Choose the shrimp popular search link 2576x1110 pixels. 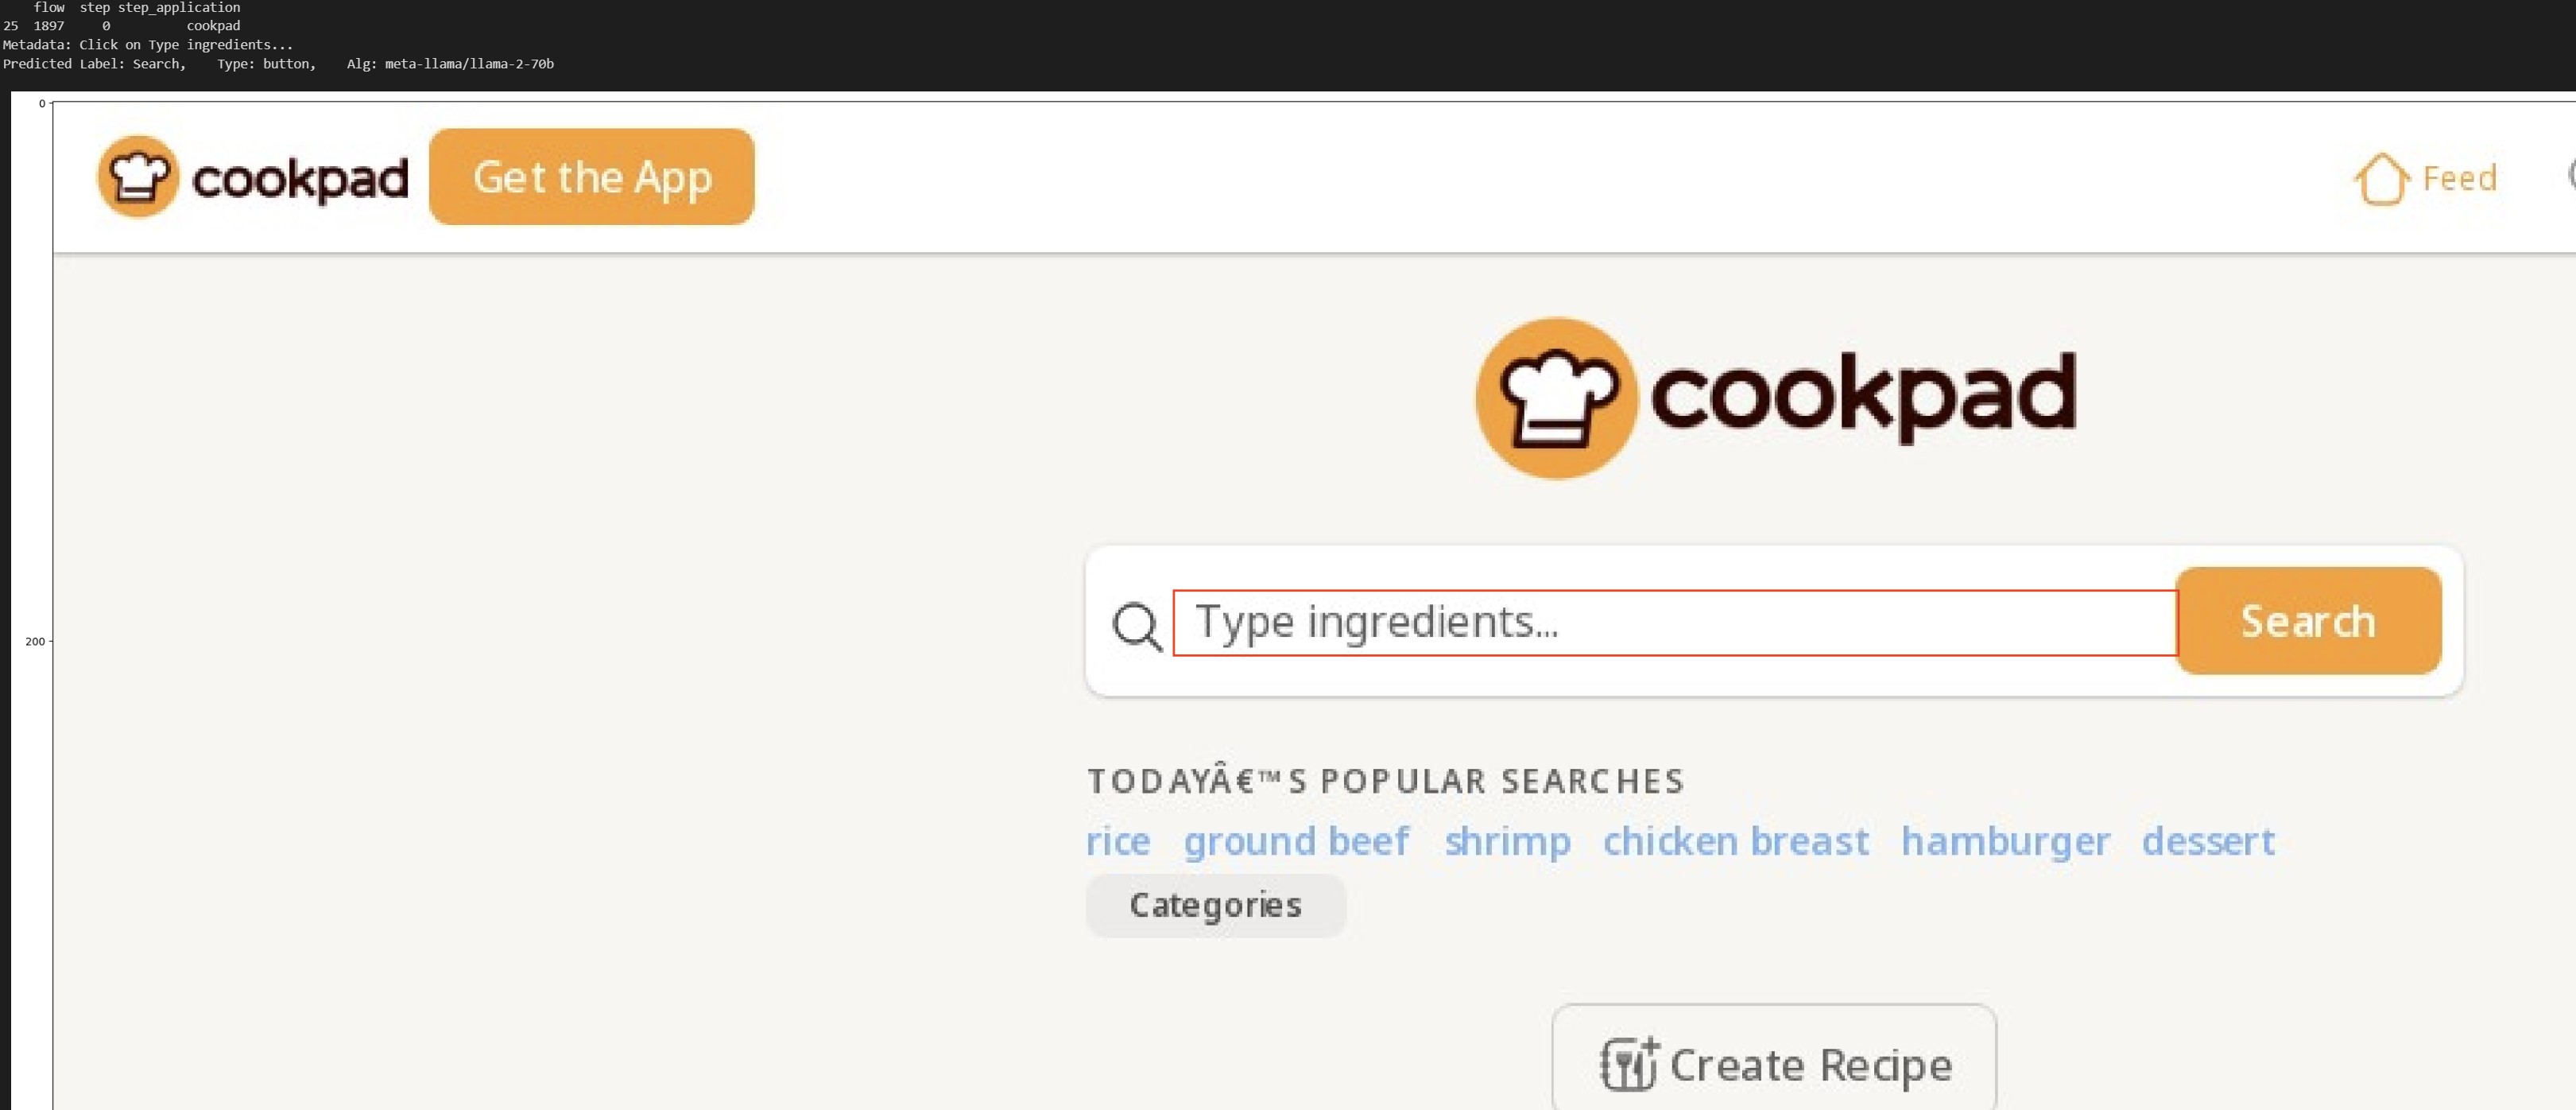pyautogui.click(x=1507, y=841)
